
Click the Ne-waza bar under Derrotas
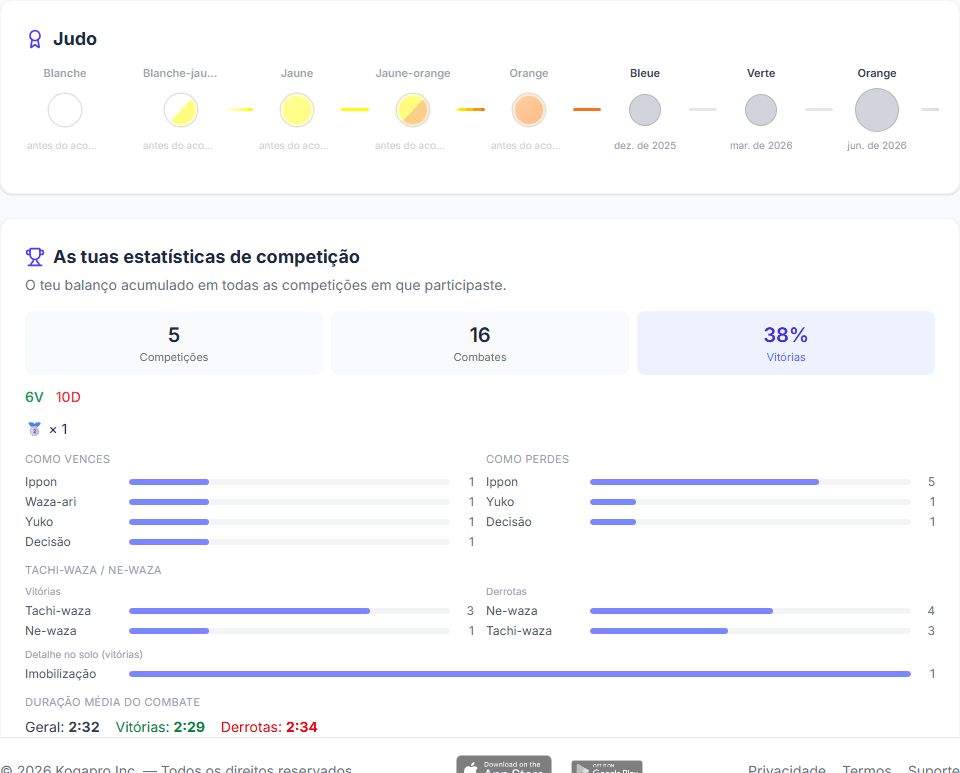click(x=751, y=611)
